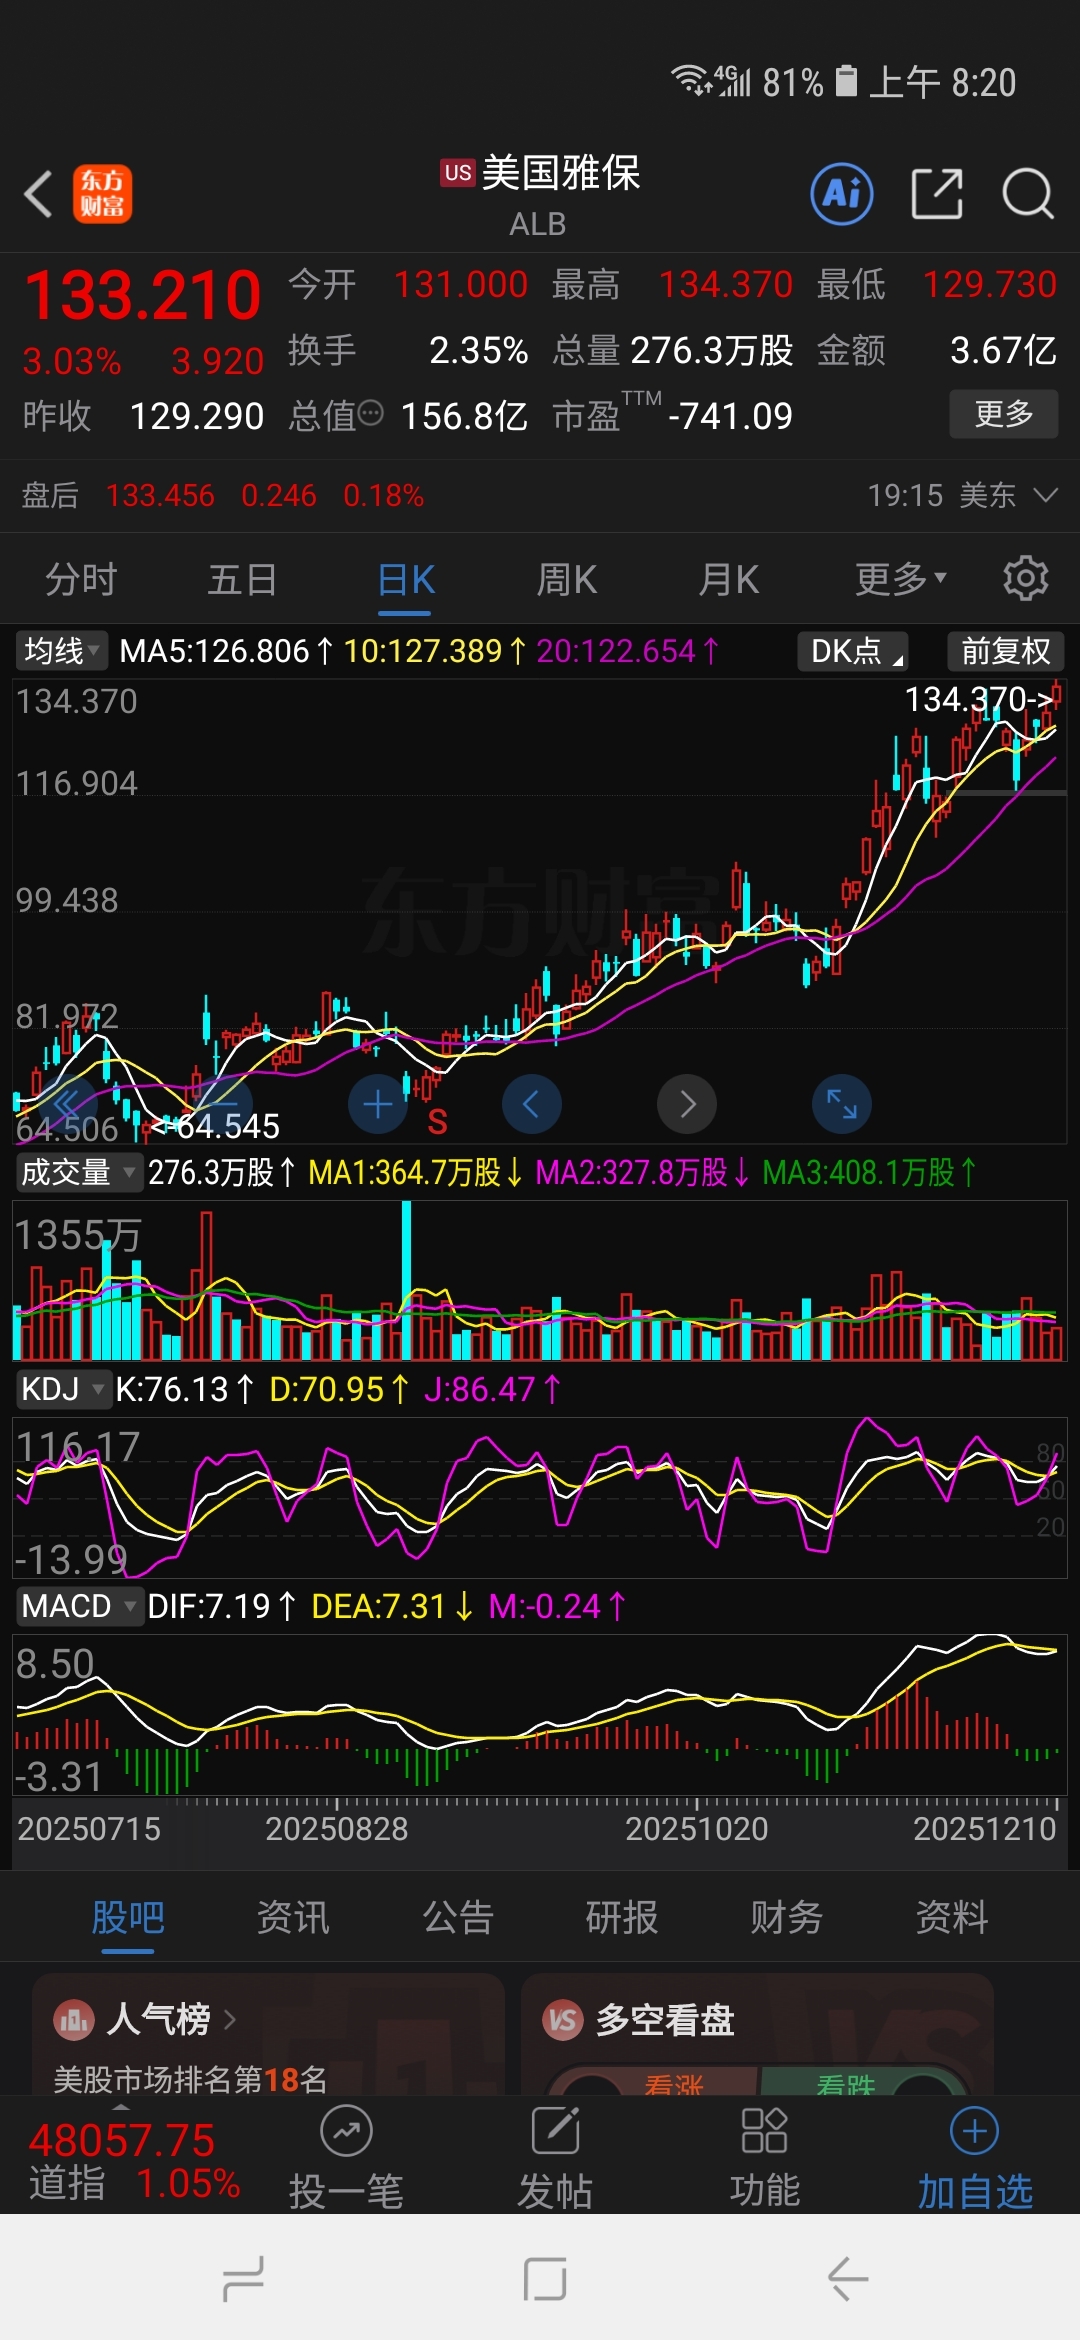Select 日K chart tab

tap(405, 579)
